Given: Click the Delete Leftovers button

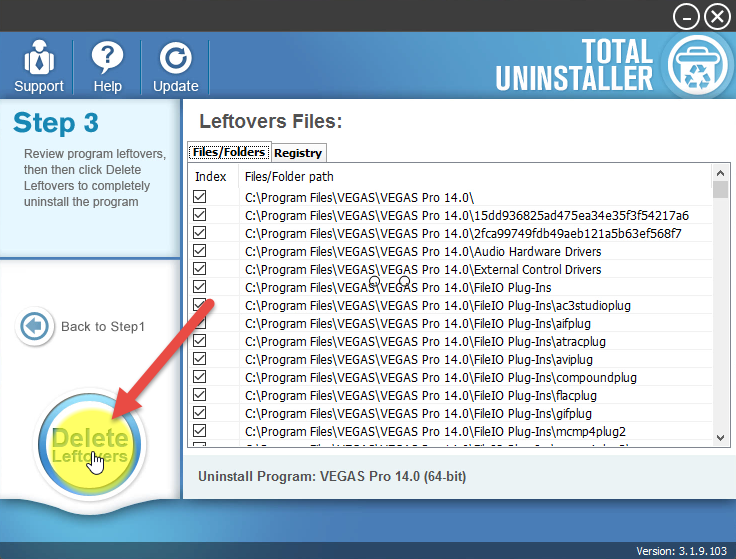Looking at the screenshot, I should pyautogui.click(x=90, y=444).
